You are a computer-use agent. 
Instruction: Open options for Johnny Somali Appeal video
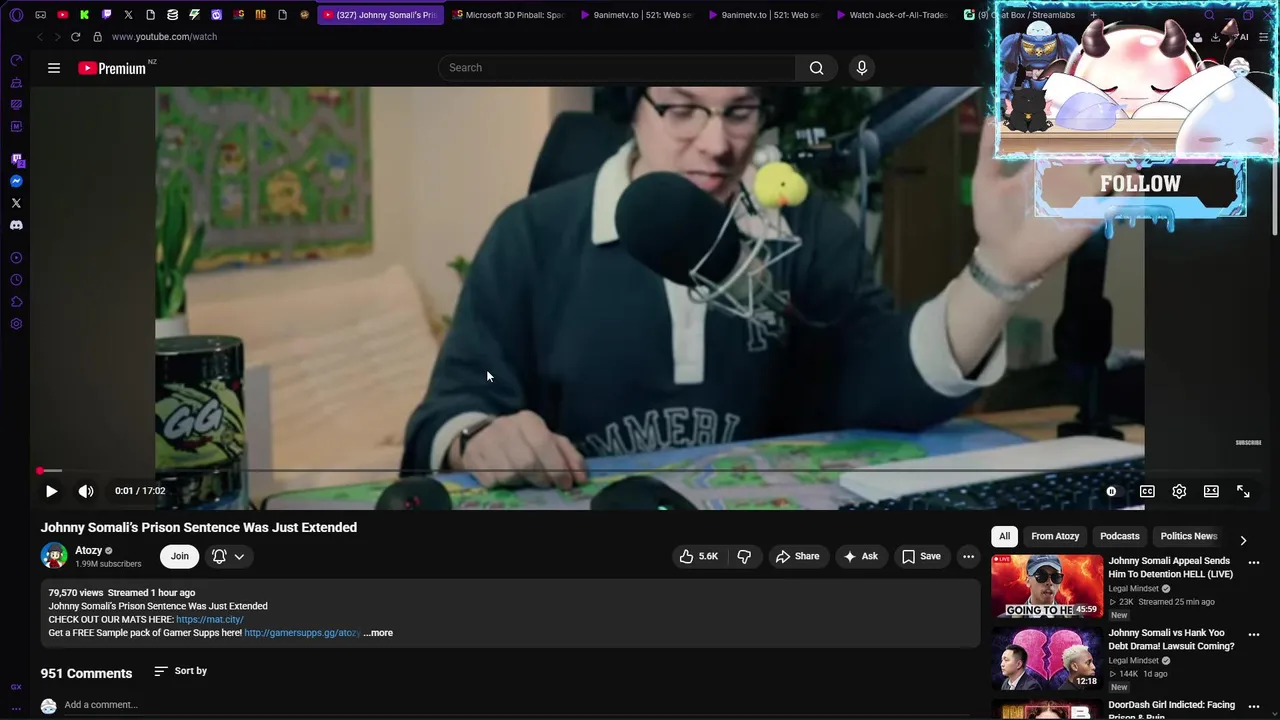point(1254,562)
